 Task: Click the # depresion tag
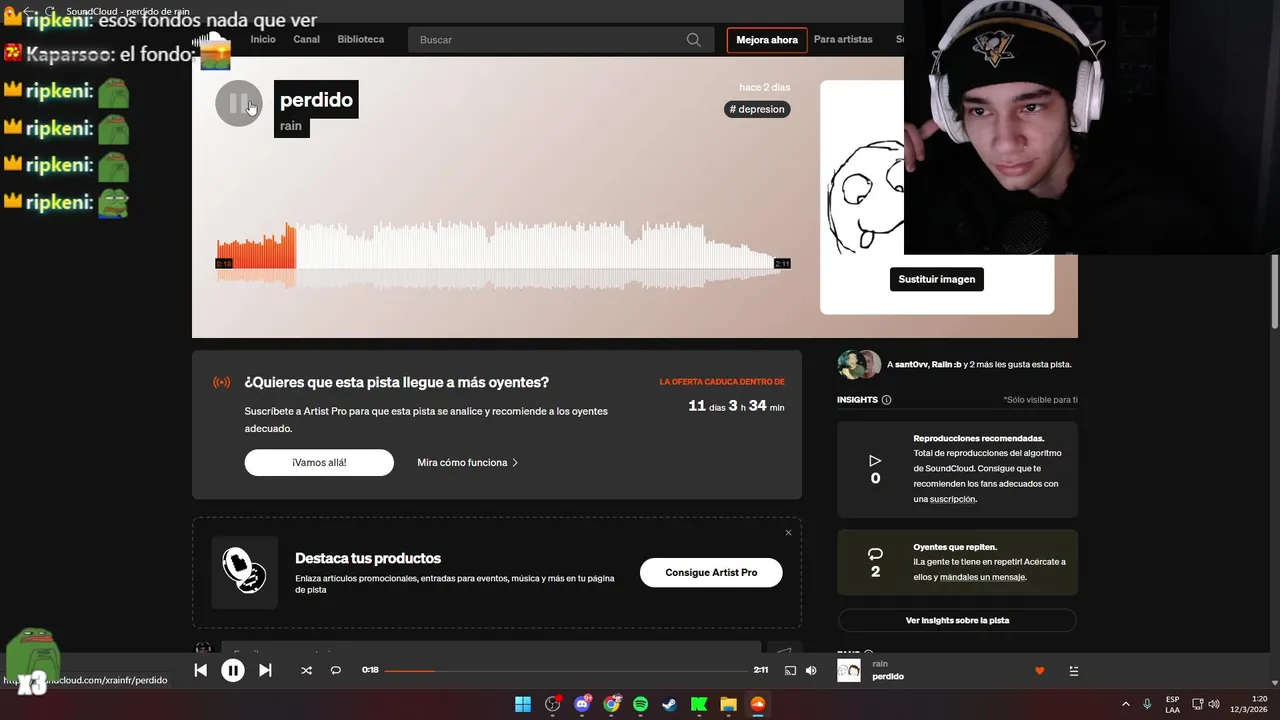(757, 109)
